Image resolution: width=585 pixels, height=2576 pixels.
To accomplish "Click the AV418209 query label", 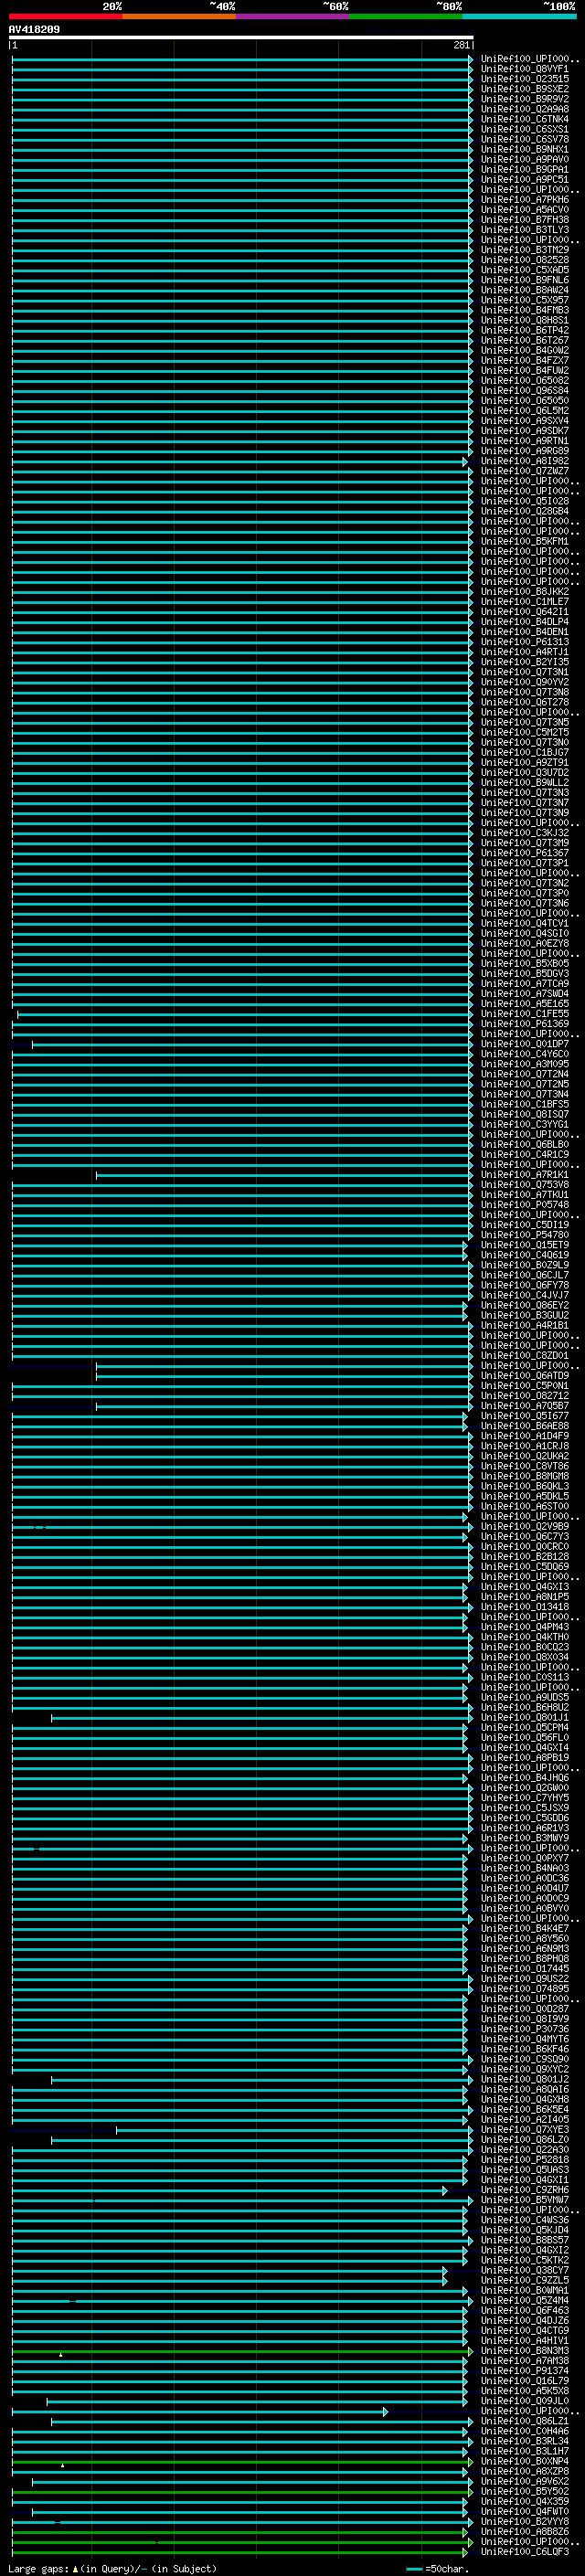I will point(34,30).
